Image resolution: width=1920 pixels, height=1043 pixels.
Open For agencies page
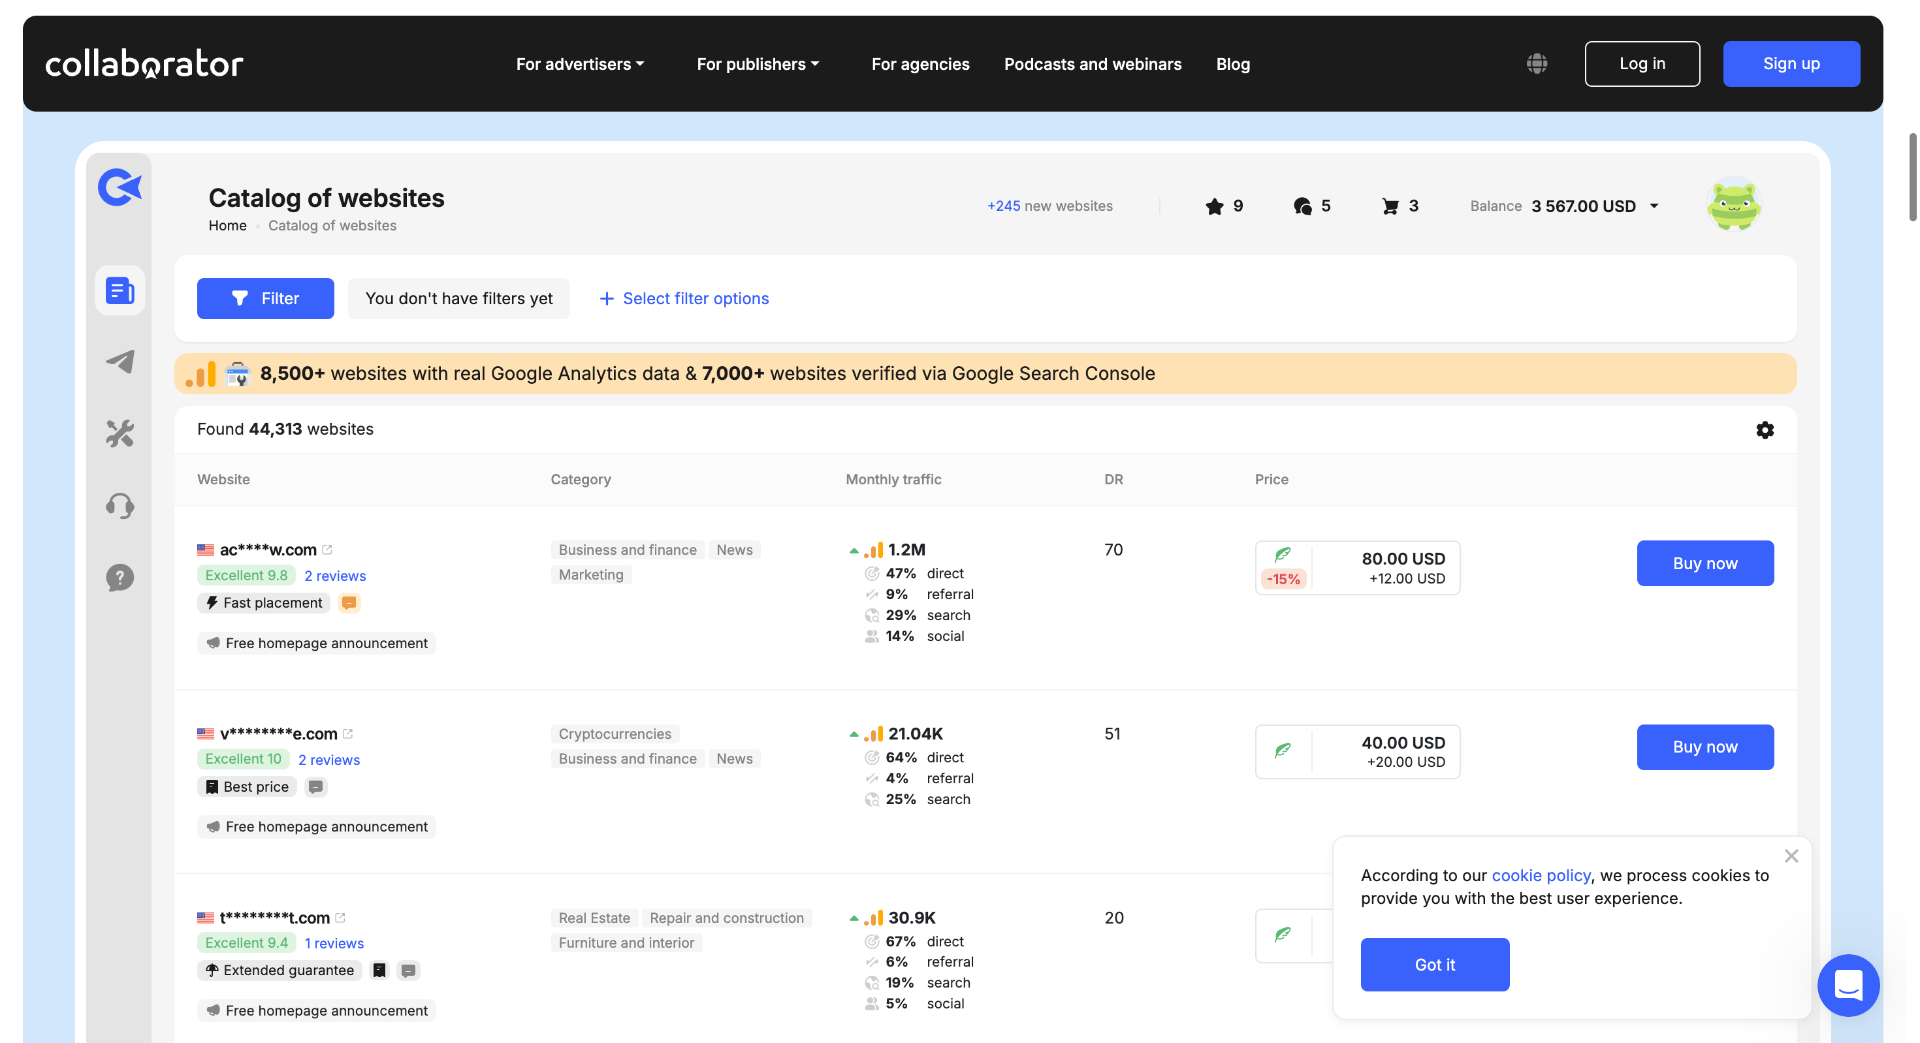[x=920, y=64]
